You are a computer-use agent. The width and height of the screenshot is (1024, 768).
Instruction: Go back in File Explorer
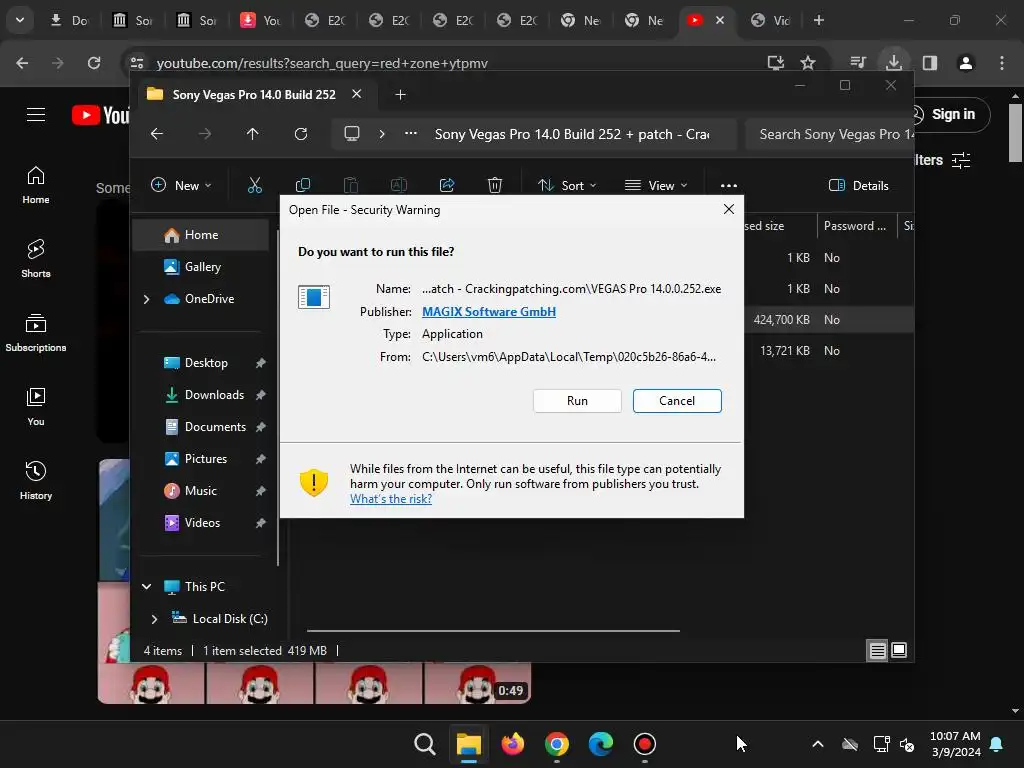(157, 134)
